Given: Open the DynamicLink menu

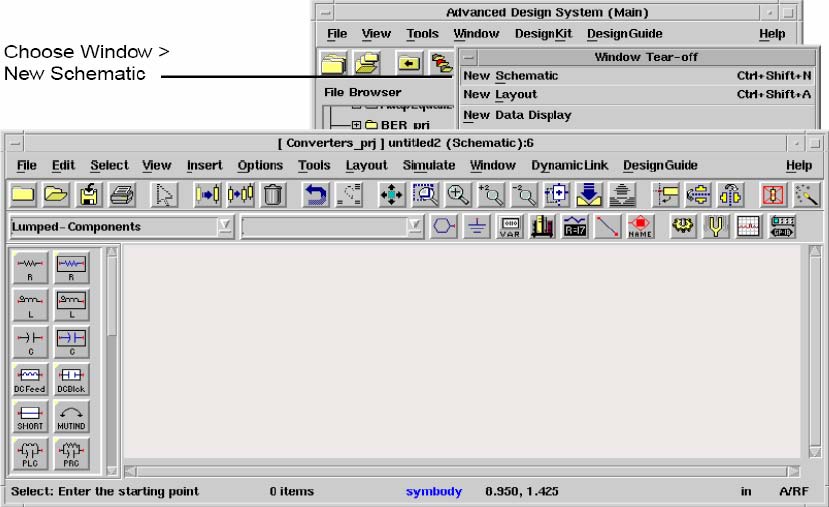Looking at the screenshot, I should 569,165.
